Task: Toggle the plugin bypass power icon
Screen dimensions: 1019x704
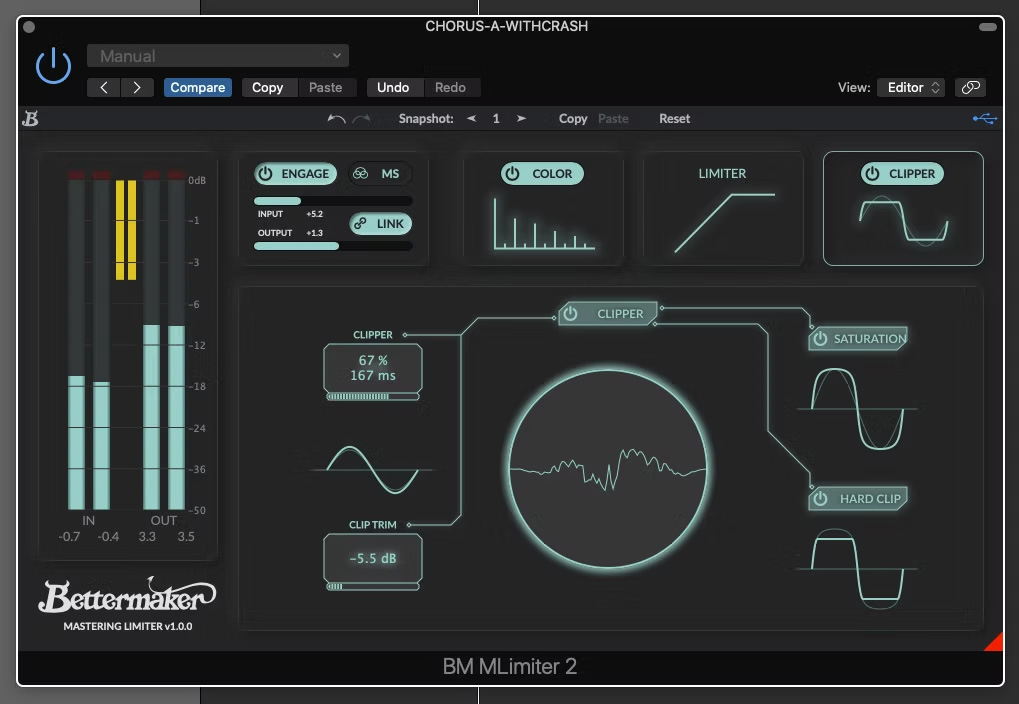Action: click(x=53, y=65)
